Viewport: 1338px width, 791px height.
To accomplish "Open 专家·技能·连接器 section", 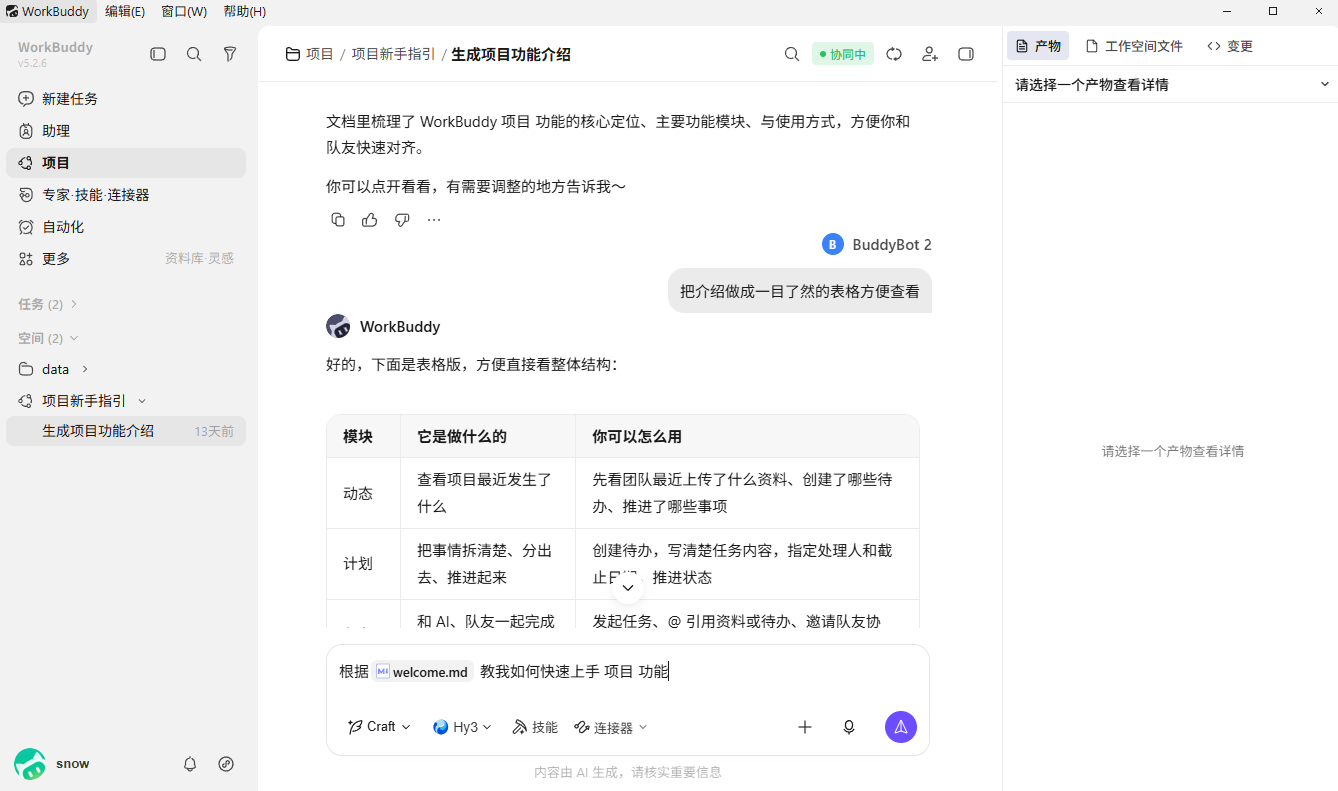I will click(126, 195).
